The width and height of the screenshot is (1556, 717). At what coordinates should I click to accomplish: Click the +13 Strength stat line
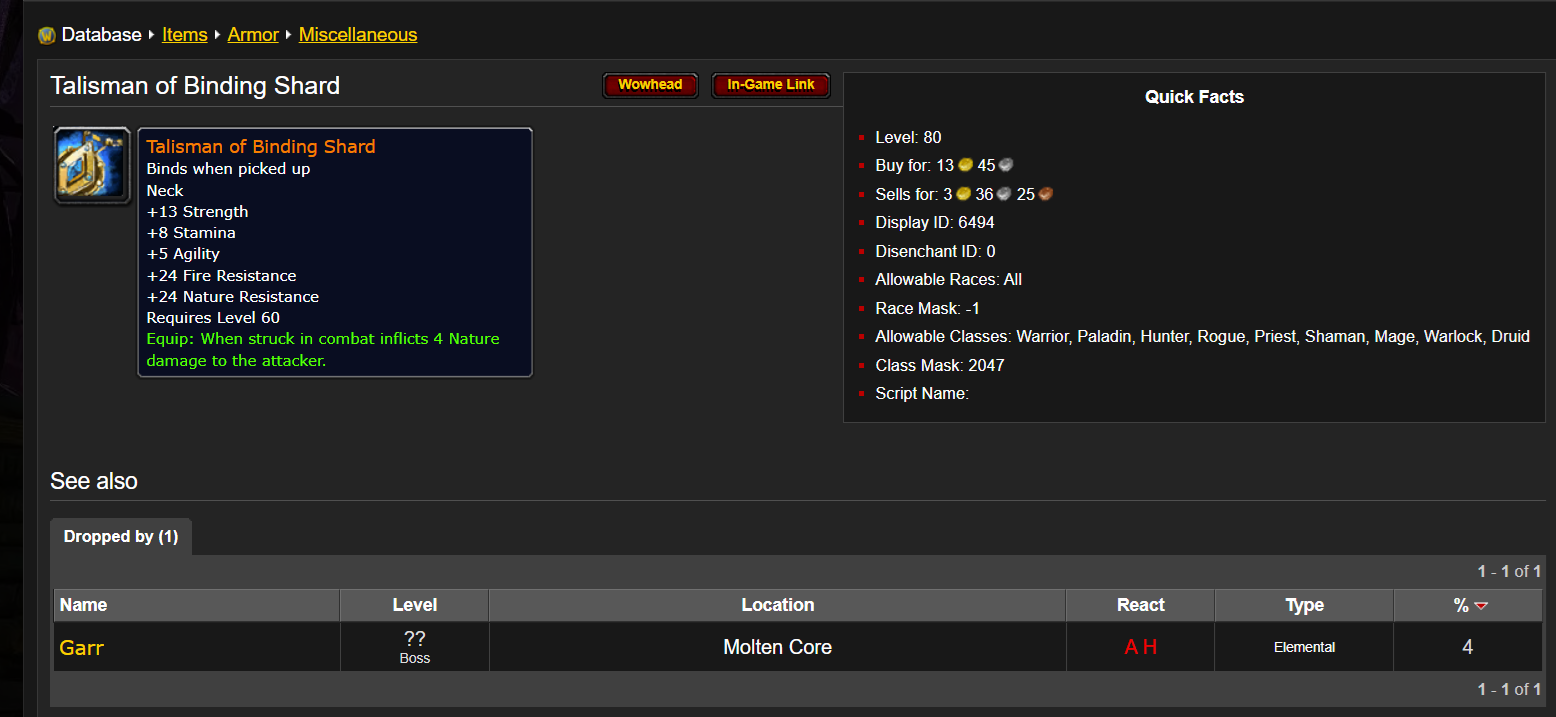197,212
